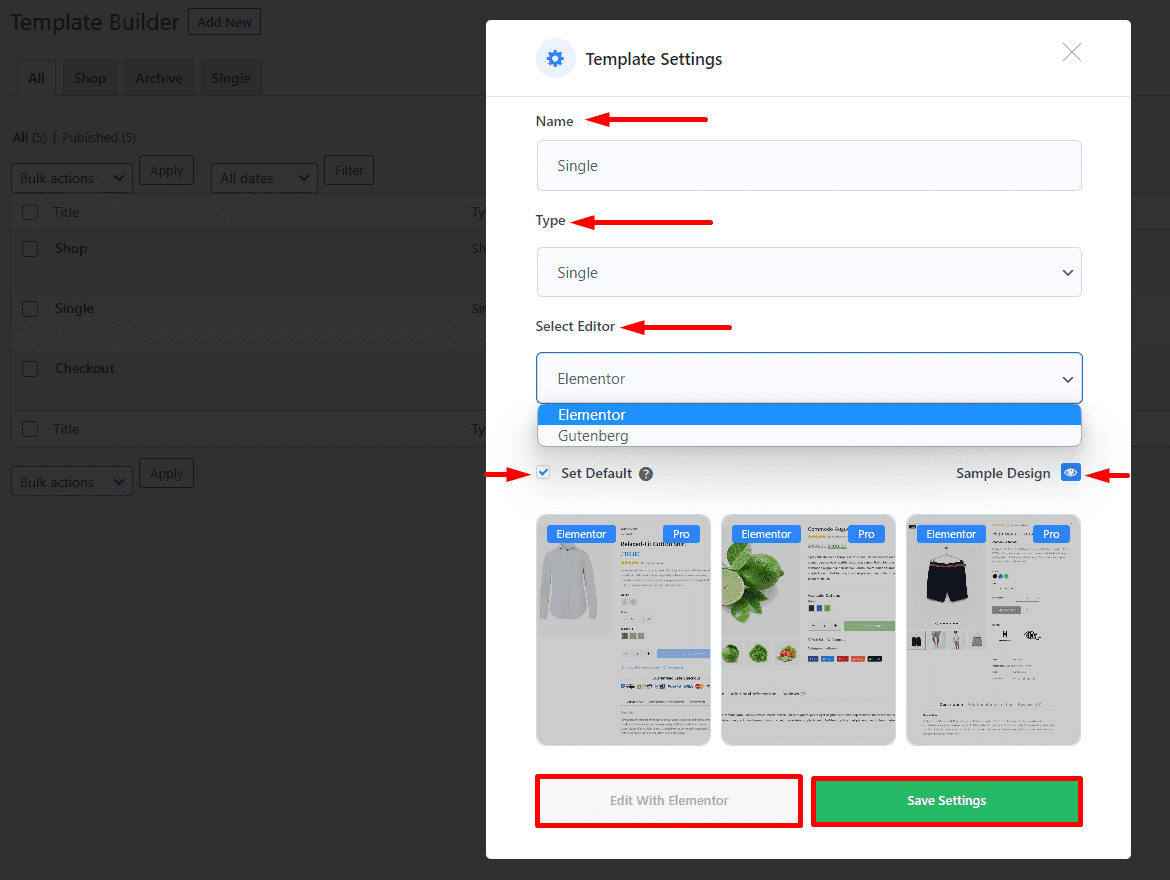Switch to the Archive tab
The image size is (1170, 880).
pyautogui.click(x=159, y=78)
